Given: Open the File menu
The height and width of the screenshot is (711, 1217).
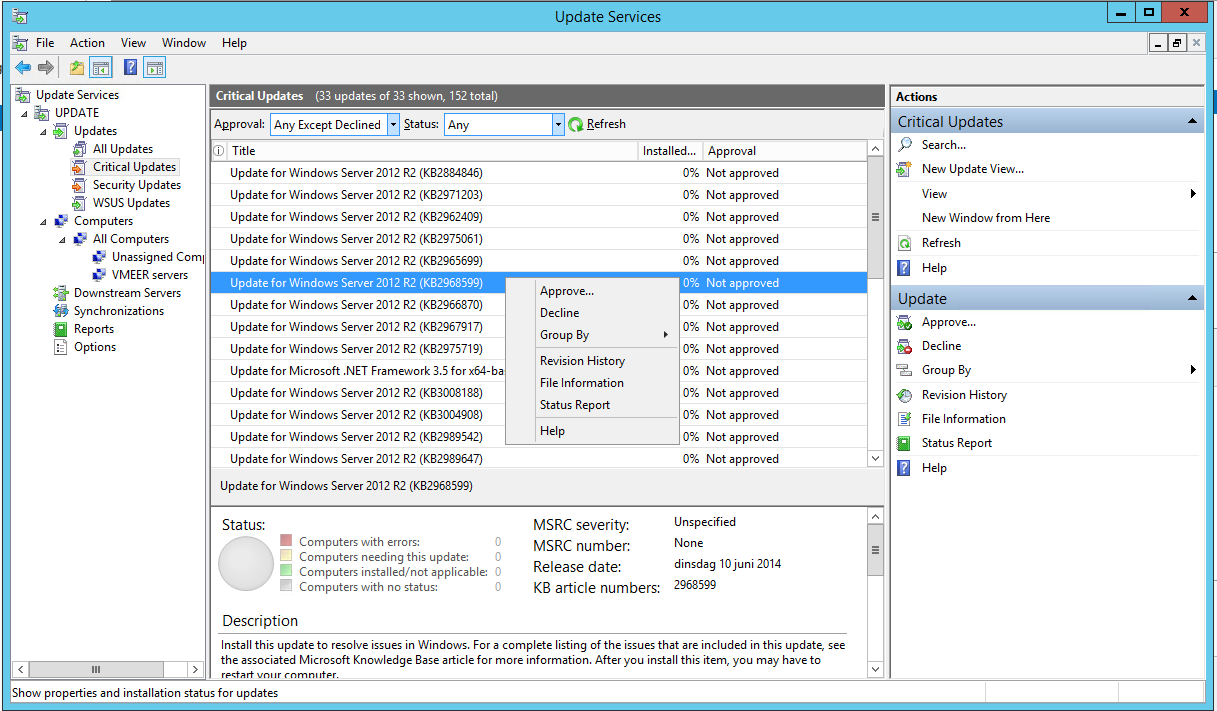Looking at the screenshot, I should pyautogui.click(x=45, y=43).
